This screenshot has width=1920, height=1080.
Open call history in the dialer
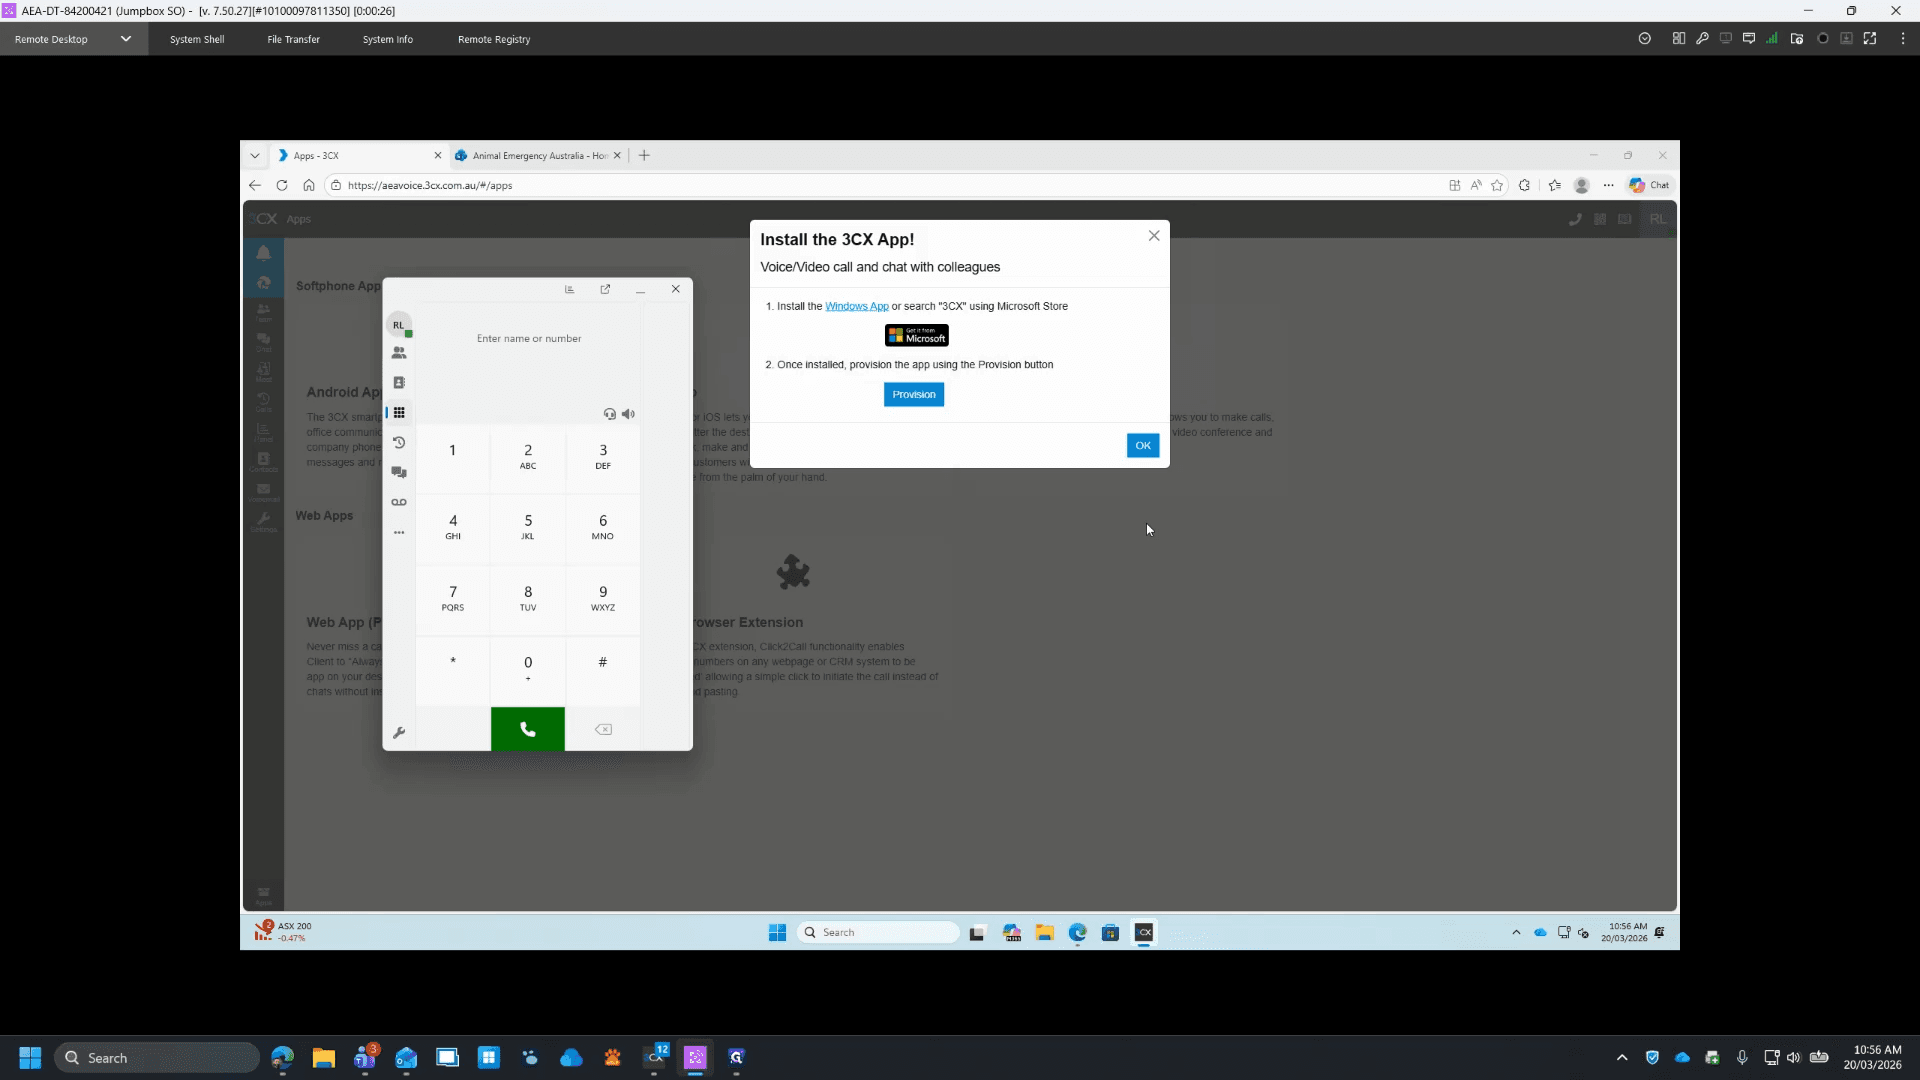click(399, 443)
